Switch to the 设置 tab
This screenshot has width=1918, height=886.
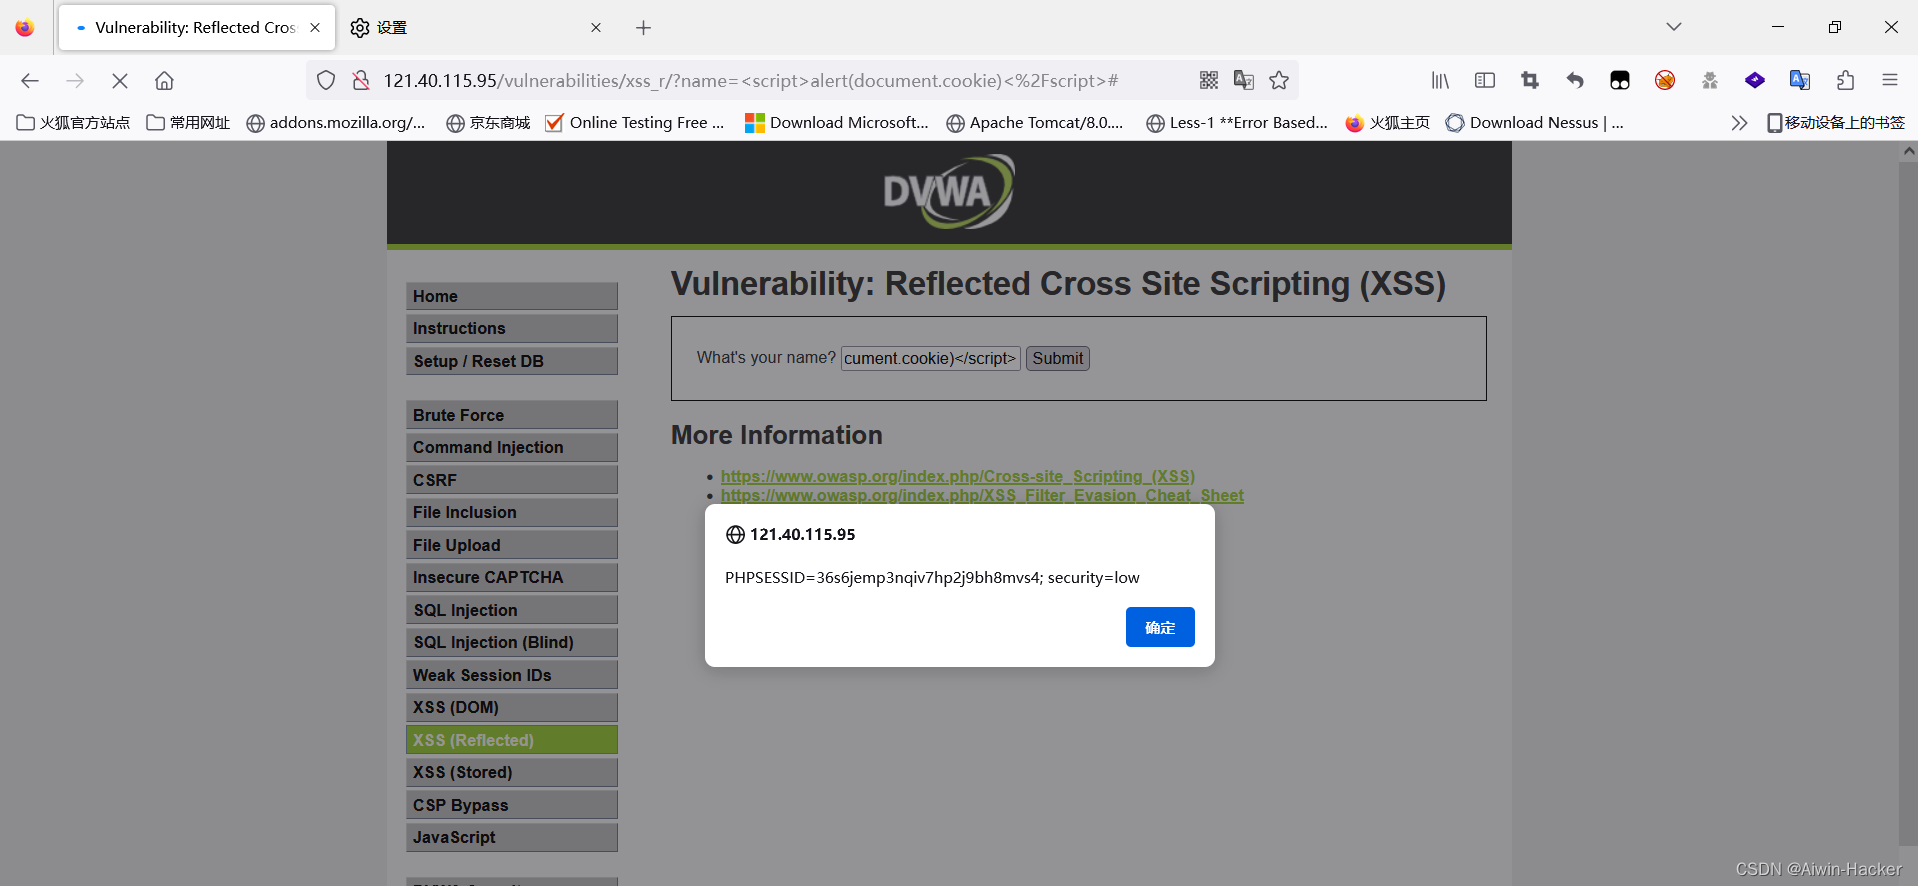coord(477,28)
